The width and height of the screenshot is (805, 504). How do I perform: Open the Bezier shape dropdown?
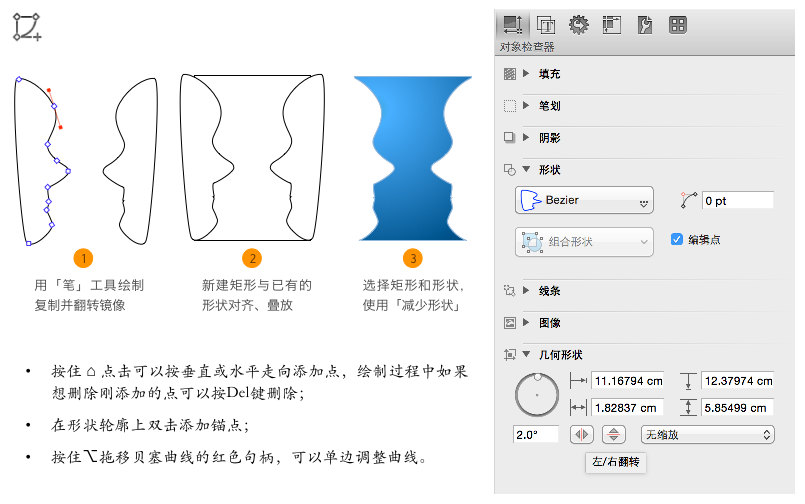tap(584, 200)
